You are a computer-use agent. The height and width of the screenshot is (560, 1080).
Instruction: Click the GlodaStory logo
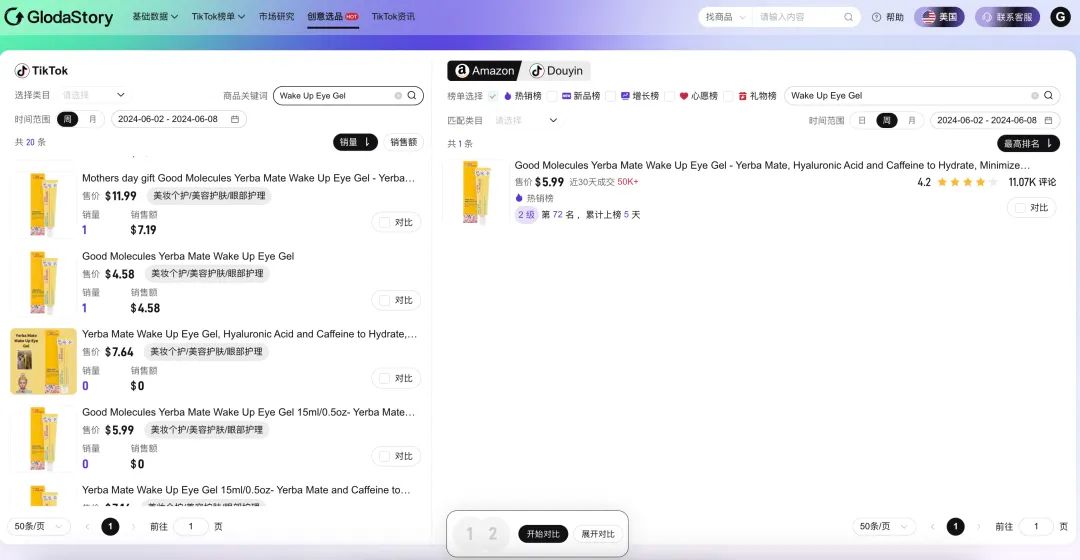point(59,17)
